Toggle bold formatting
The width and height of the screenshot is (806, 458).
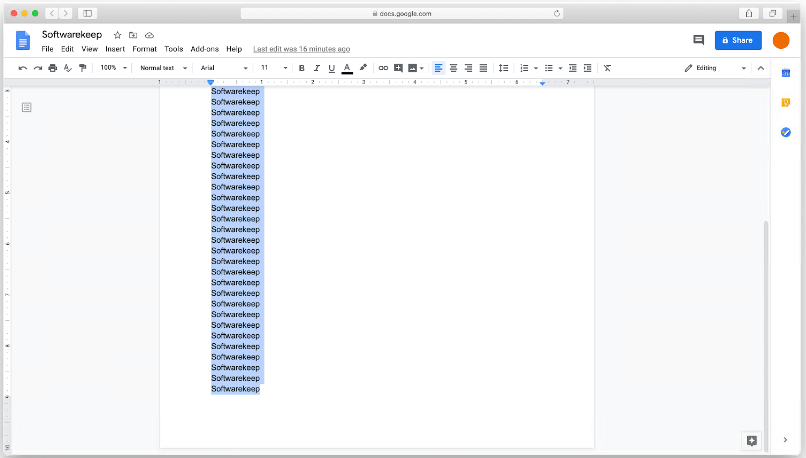point(301,68)
